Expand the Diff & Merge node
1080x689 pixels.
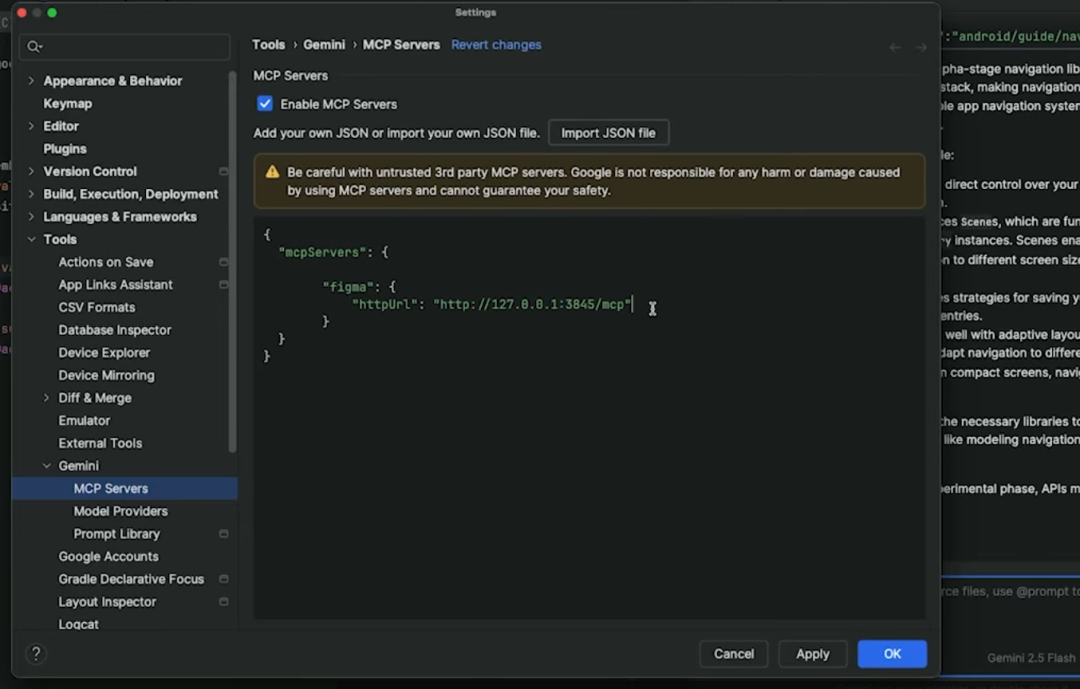46,398
